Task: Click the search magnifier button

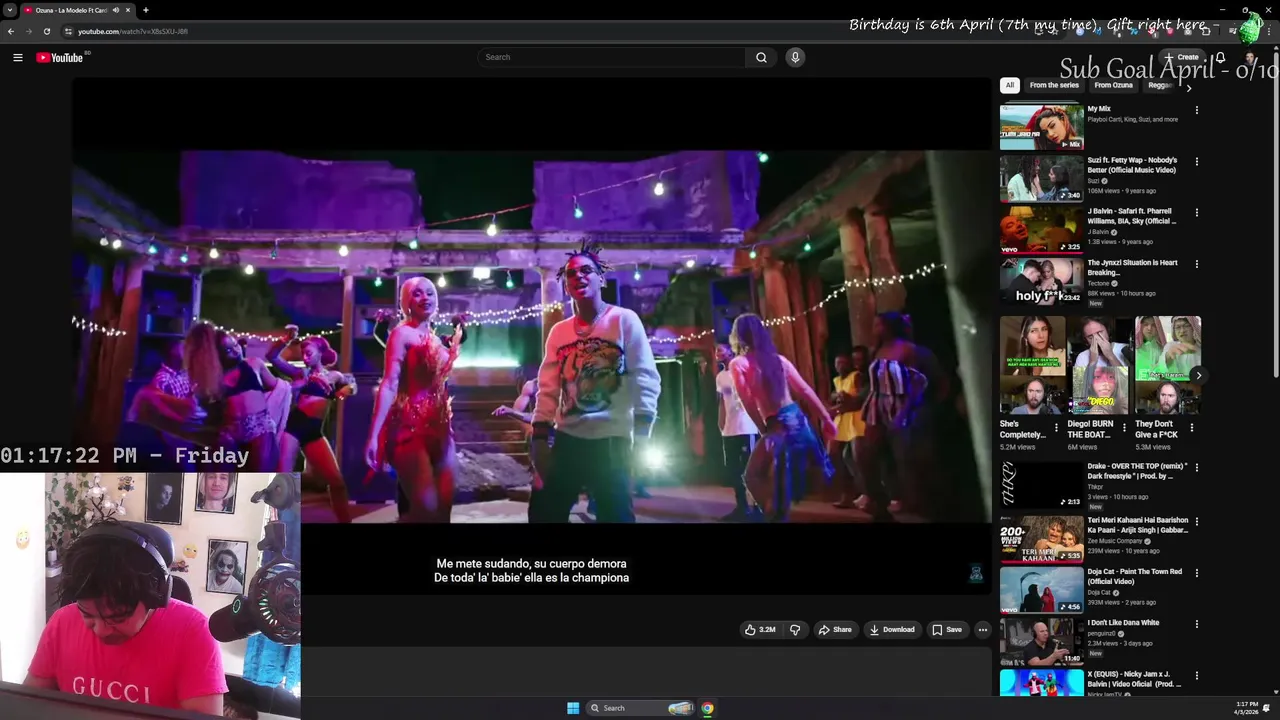Action: 761,57
